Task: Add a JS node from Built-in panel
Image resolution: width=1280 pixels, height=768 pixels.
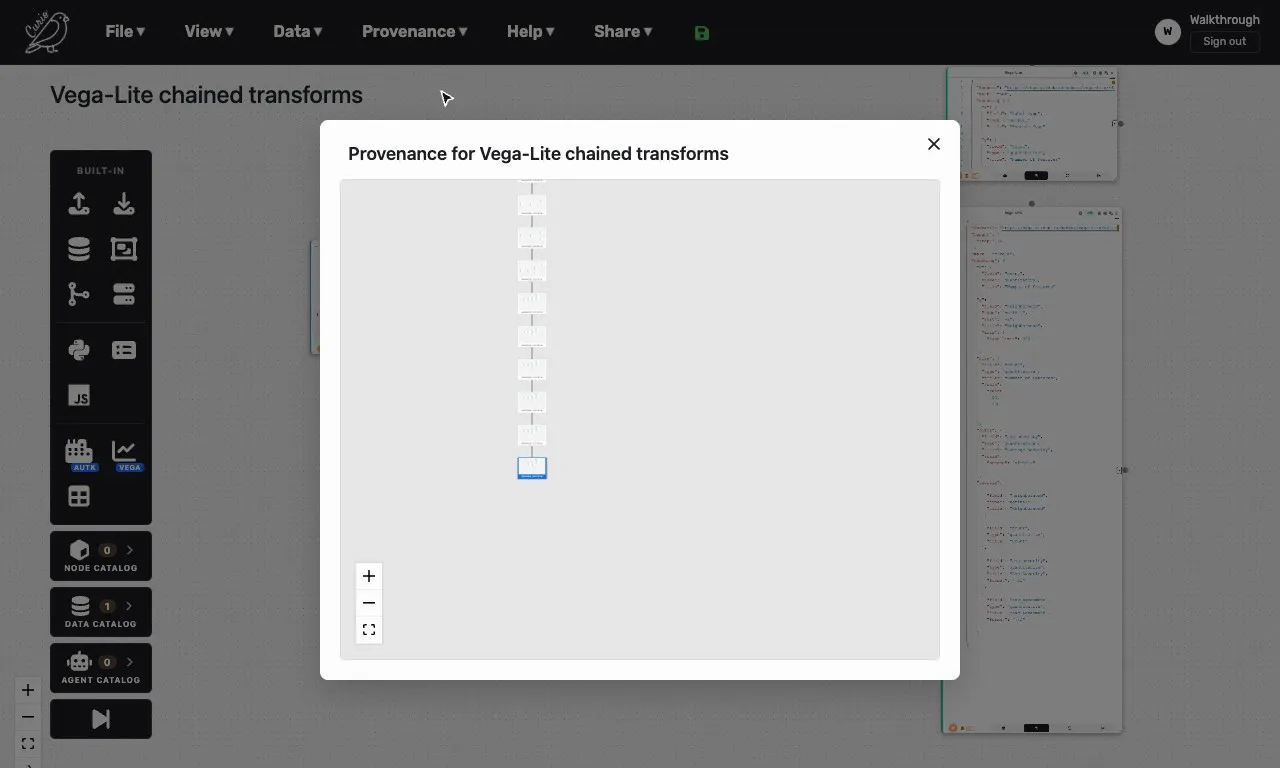Action: (x=79, y=396)
